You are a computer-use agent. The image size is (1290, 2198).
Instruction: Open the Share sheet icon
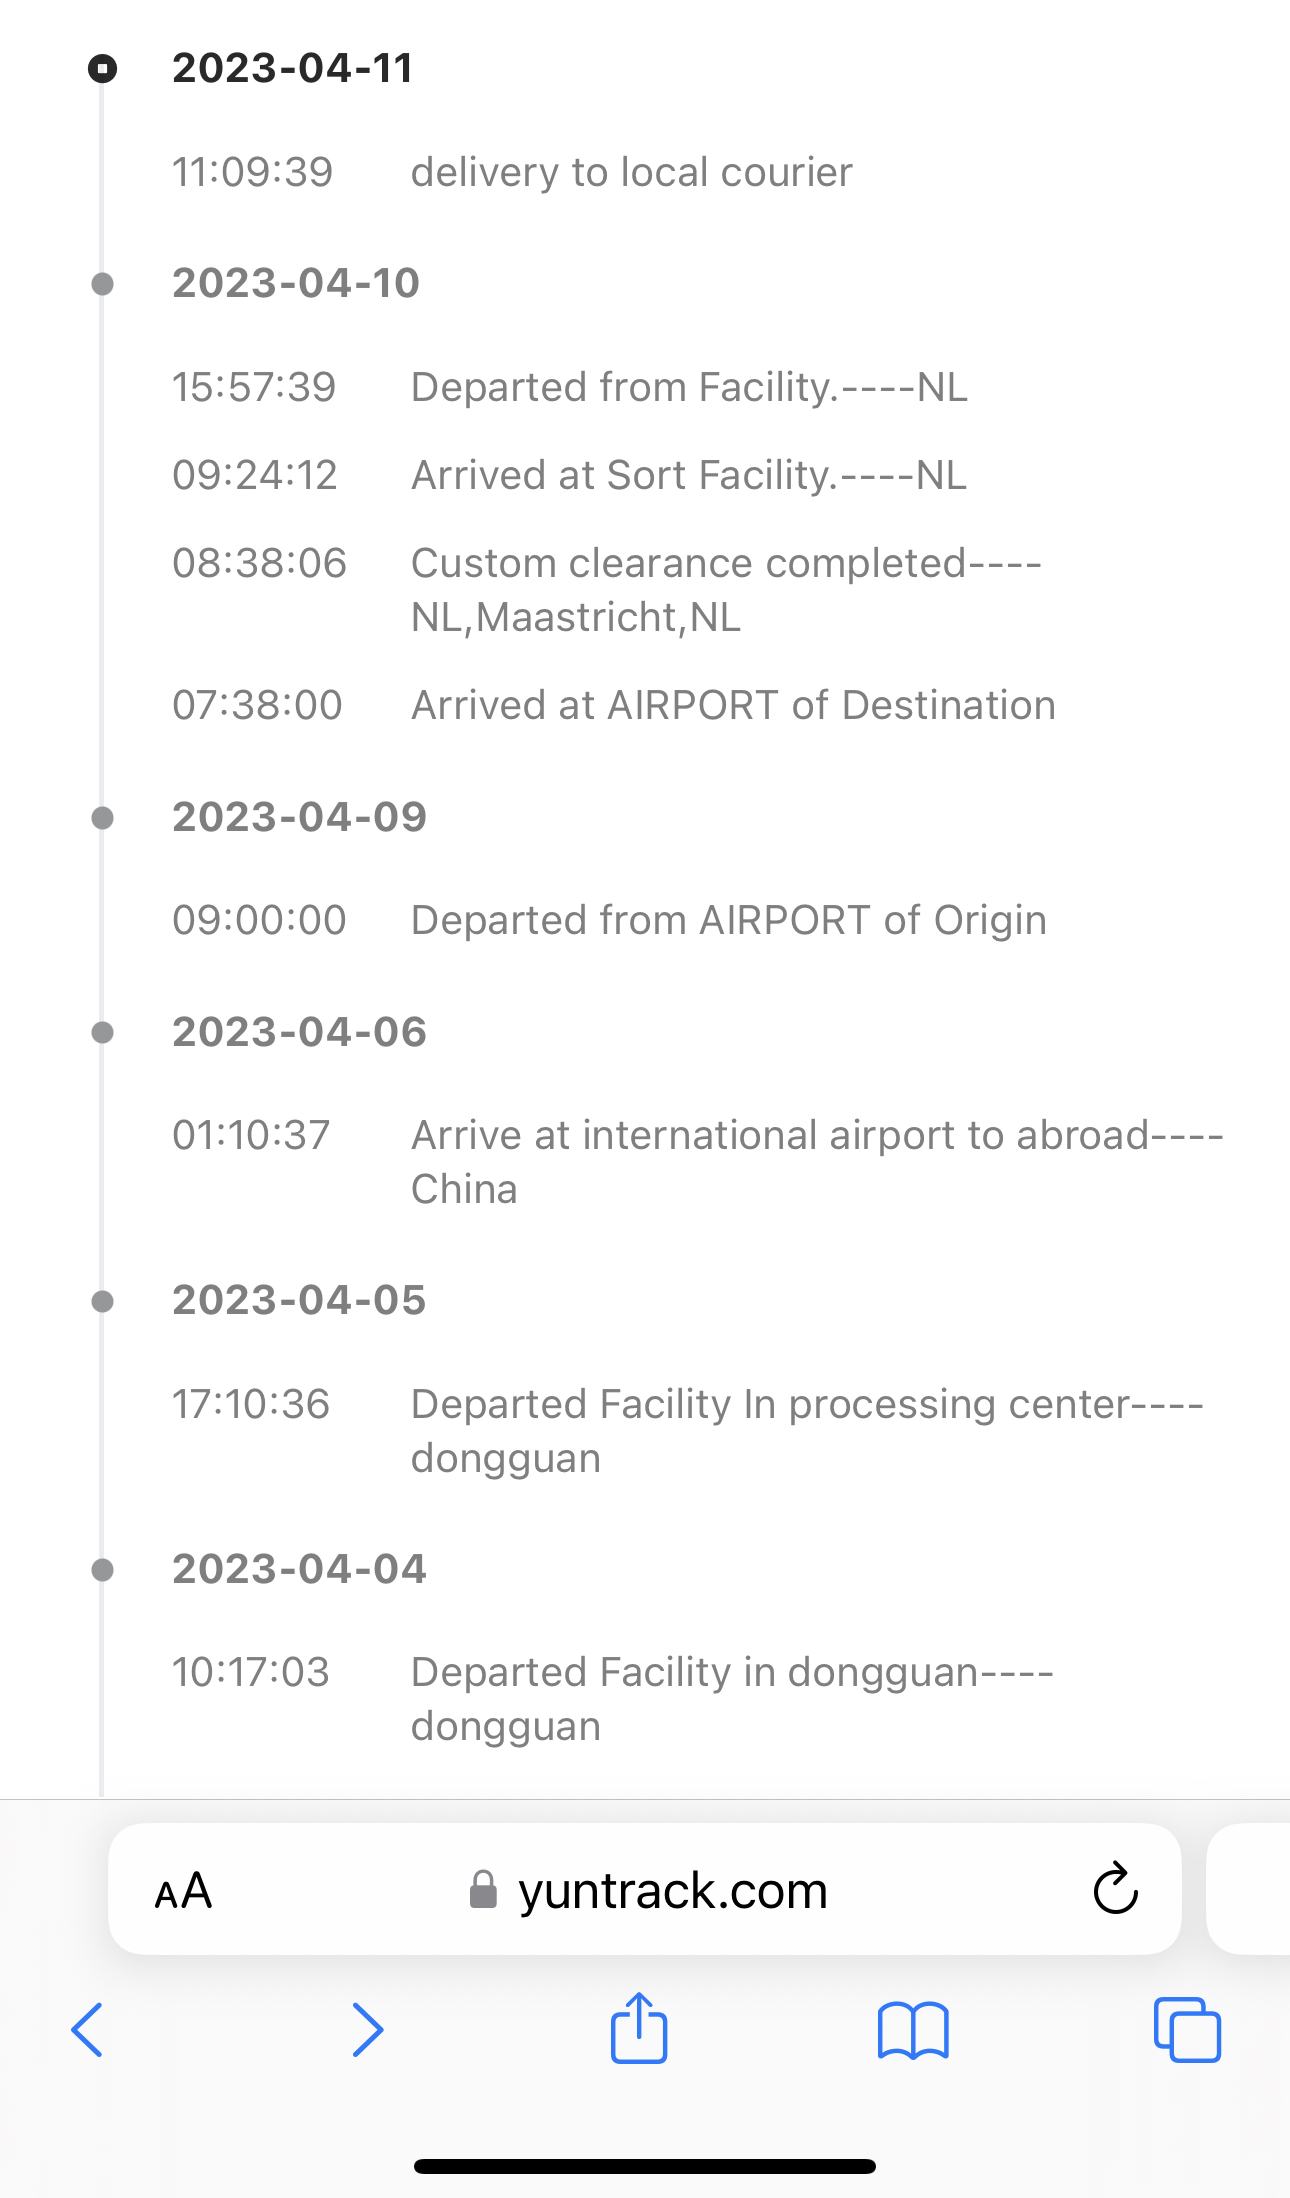tap(638, 2028)
